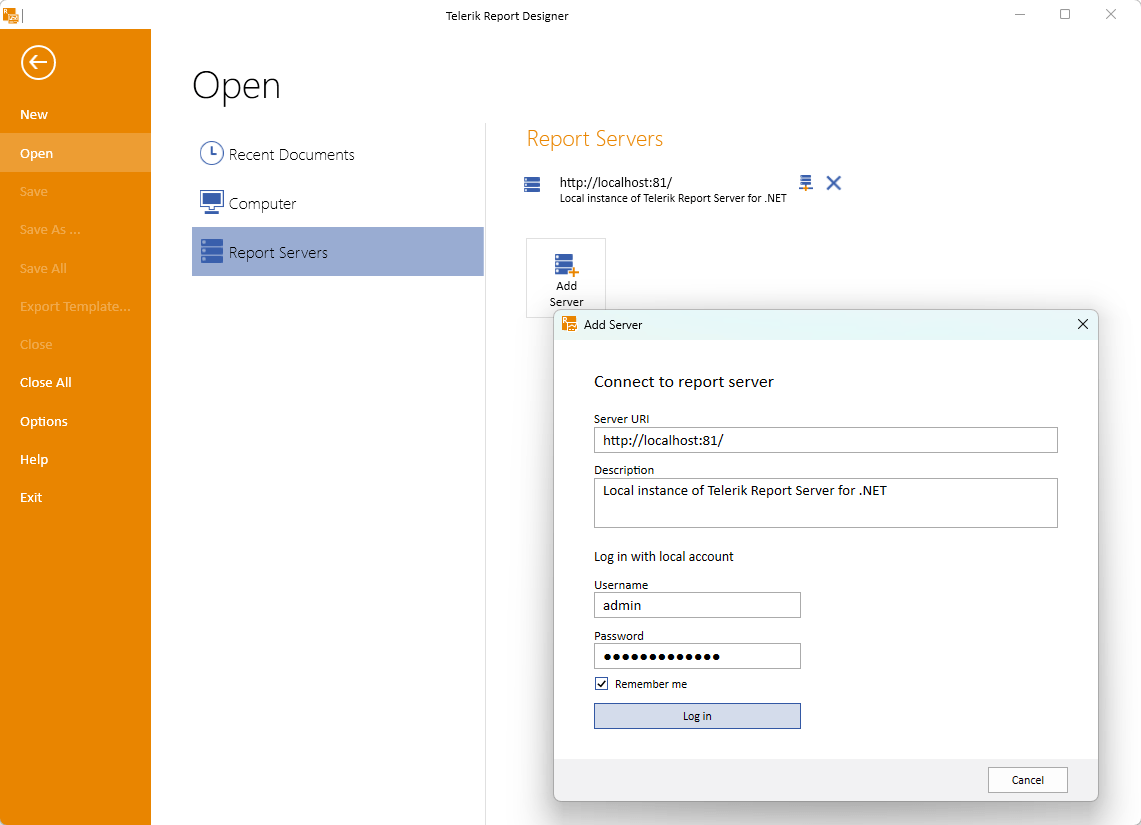Click the Add Server tile

tap(566, 279)
